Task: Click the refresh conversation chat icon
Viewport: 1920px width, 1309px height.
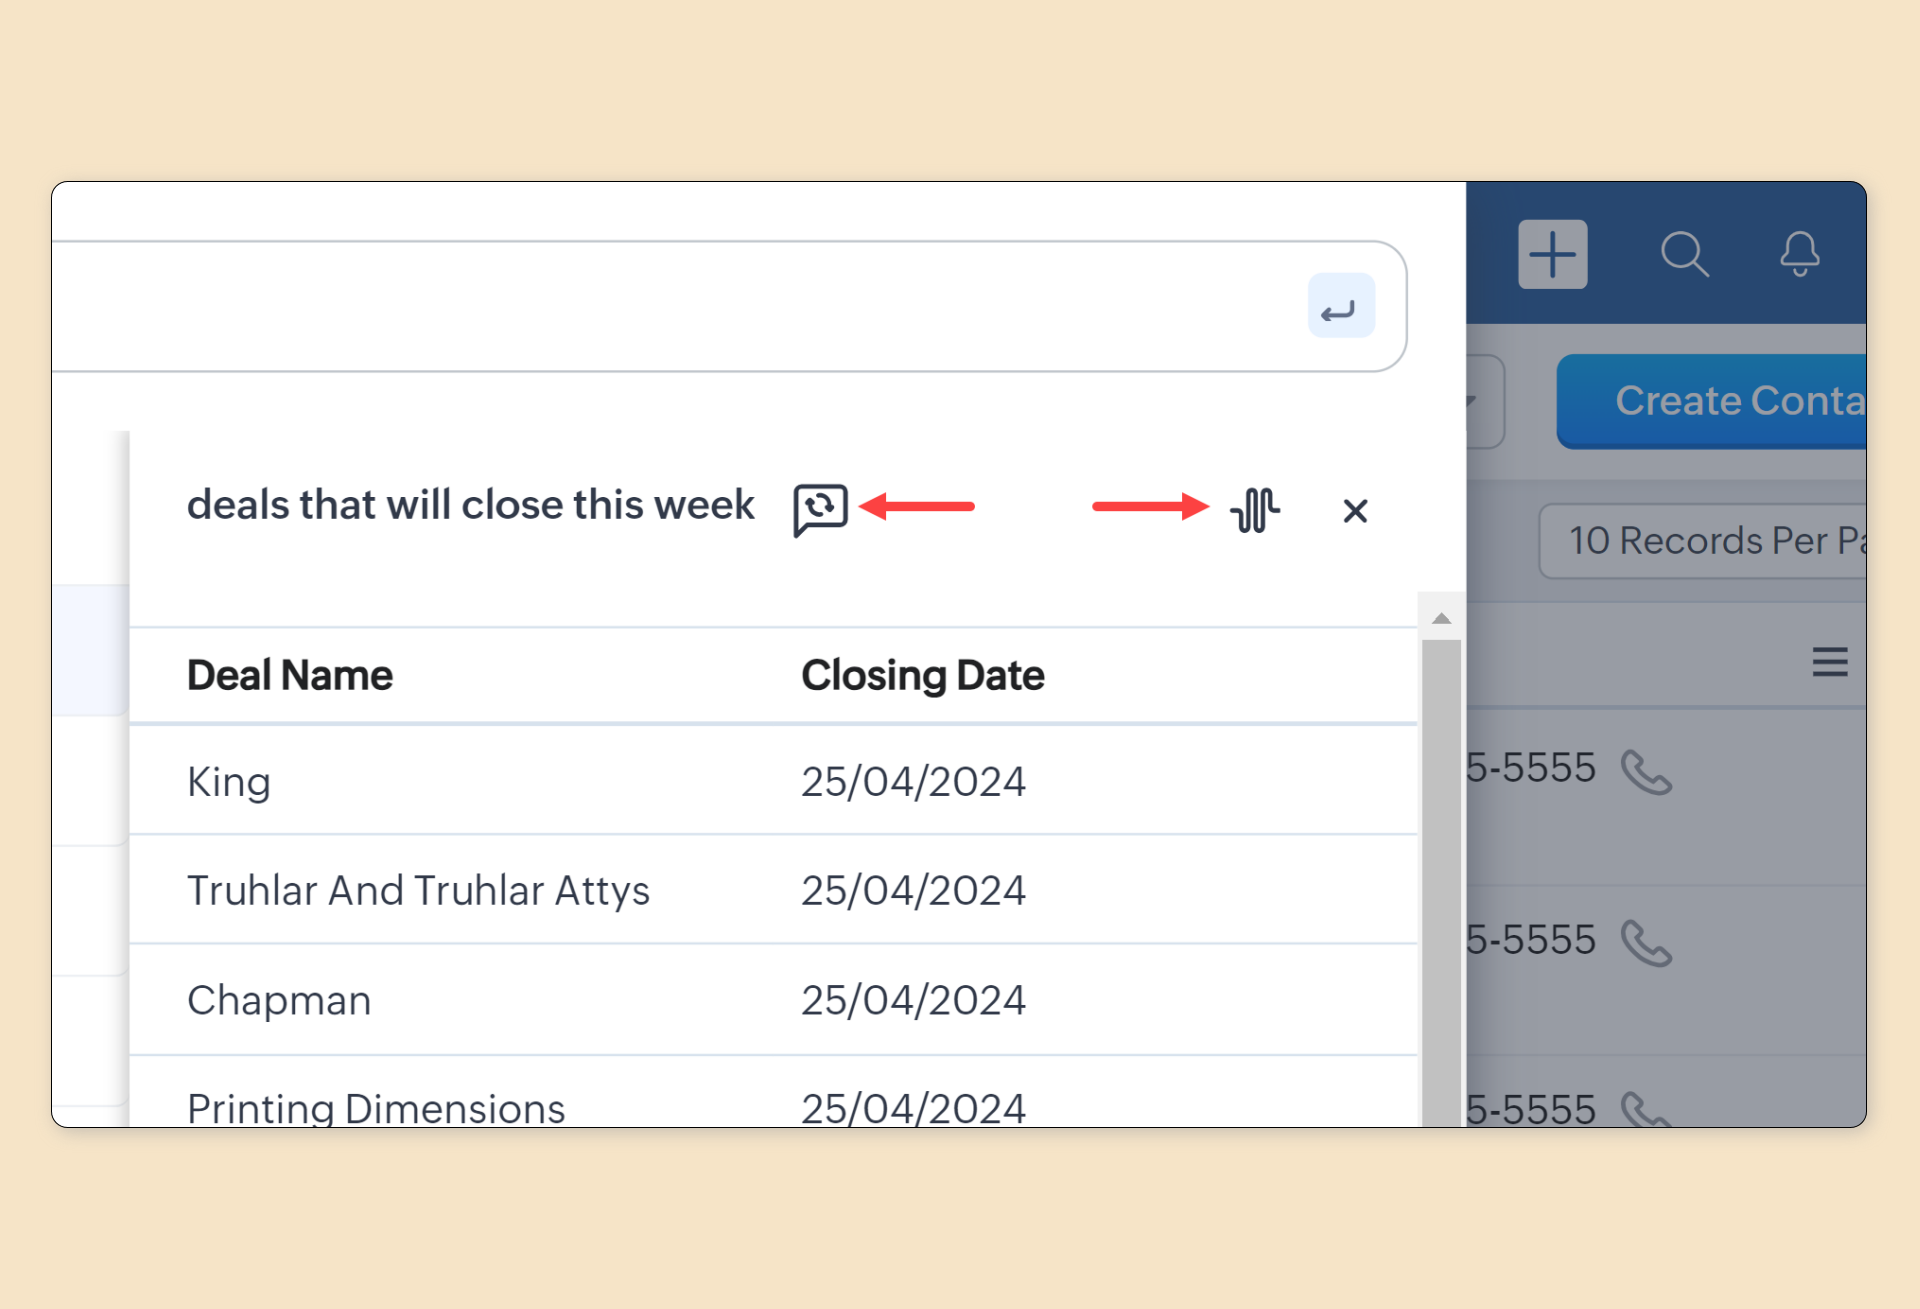Action: (820, 509)
